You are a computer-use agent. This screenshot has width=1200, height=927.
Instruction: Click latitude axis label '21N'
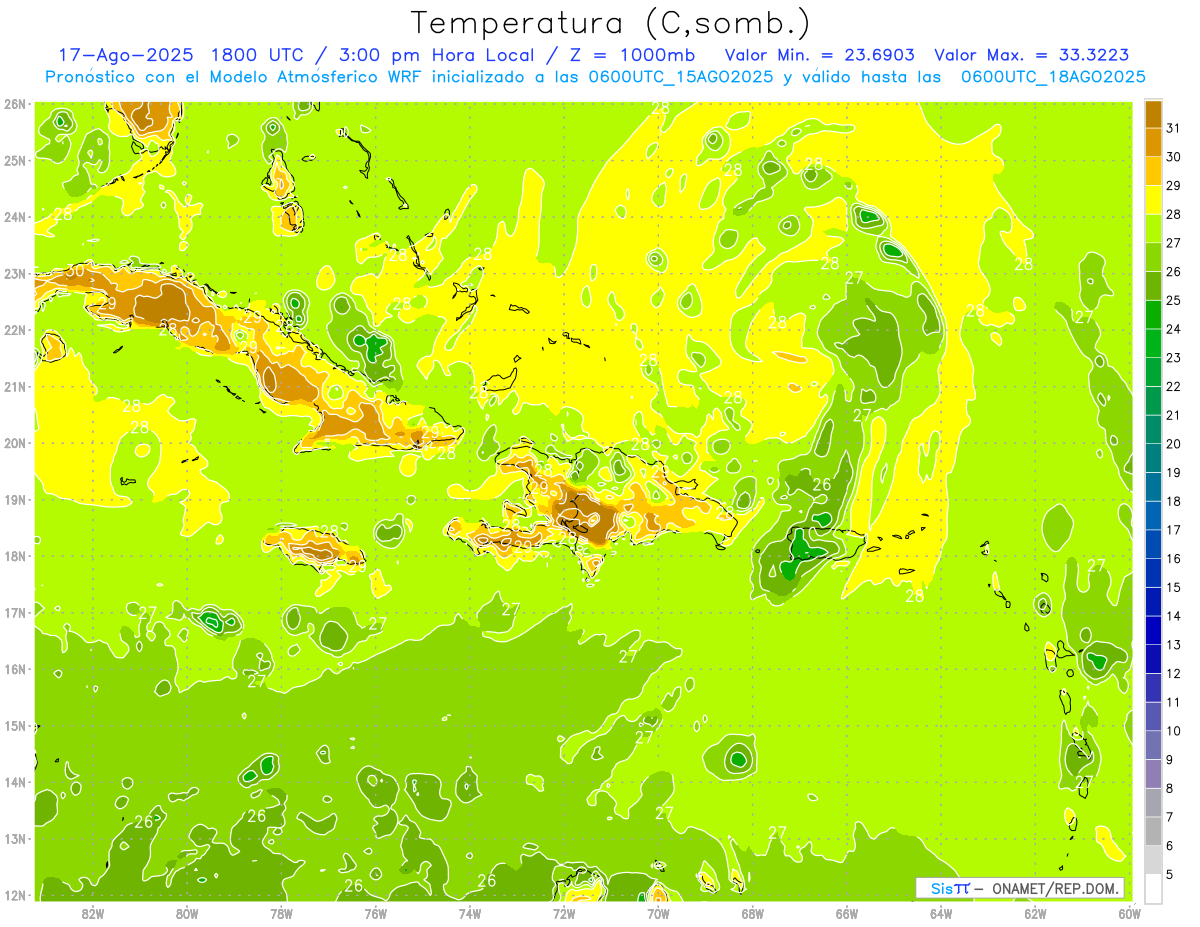pos(15,386)
